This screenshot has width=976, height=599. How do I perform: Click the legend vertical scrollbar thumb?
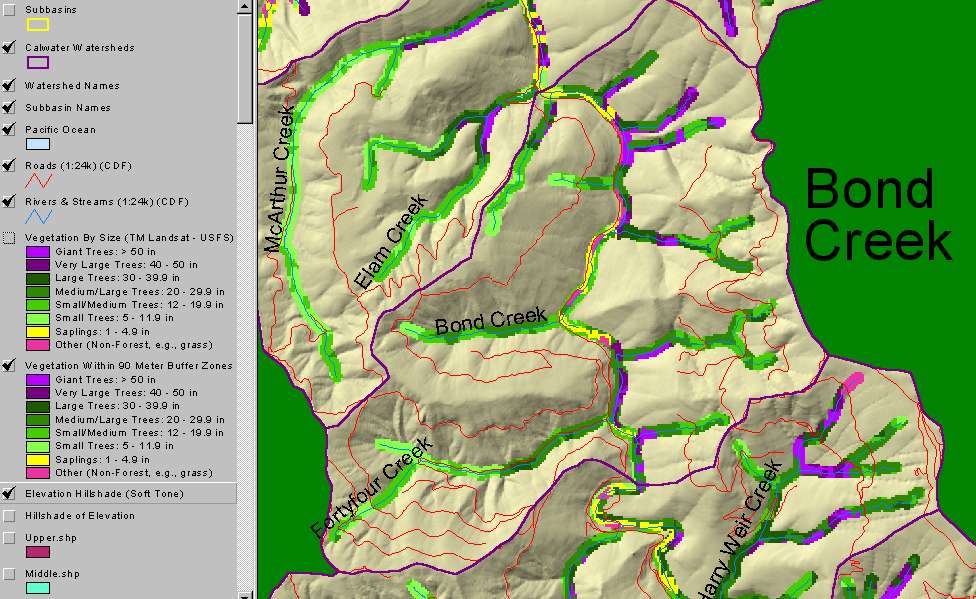[245, 68]
